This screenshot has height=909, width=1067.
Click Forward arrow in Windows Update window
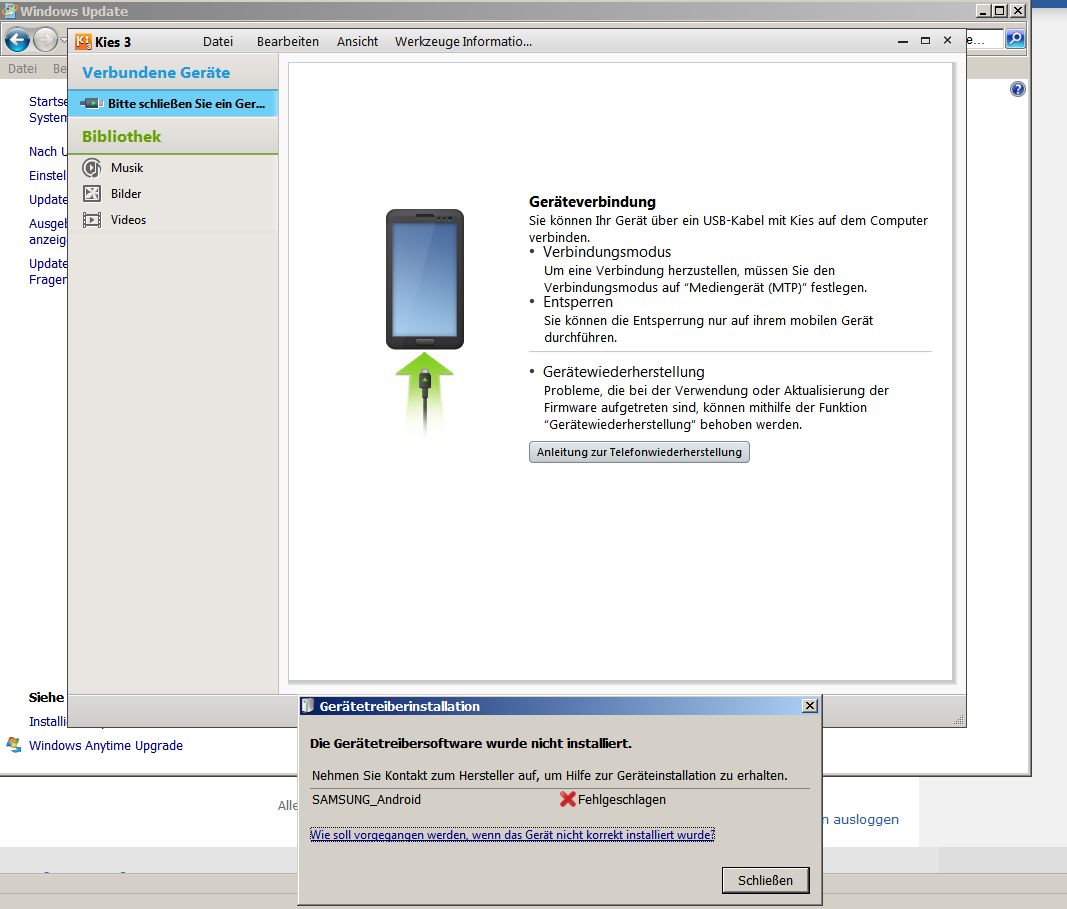(x=45, y=40)
